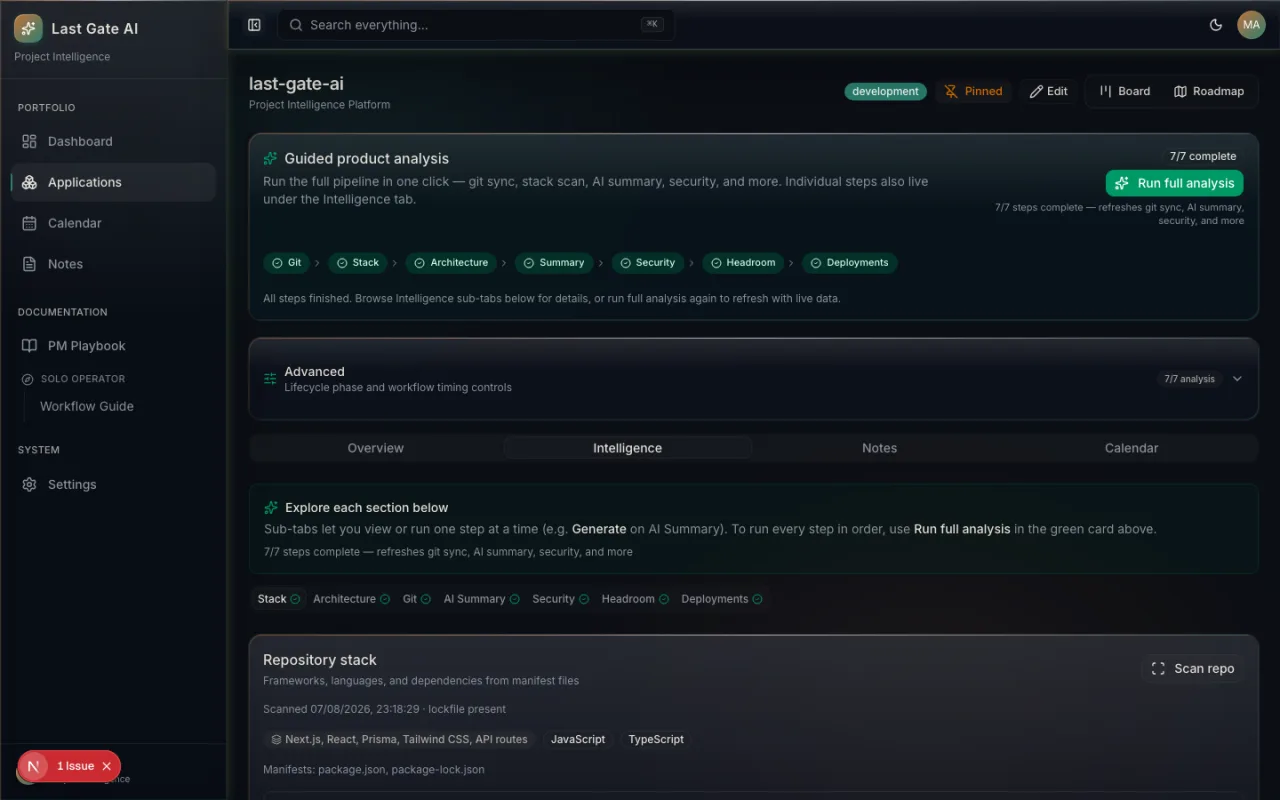Click the sidebar Notes document icon
The width and height of the screenshot is (1280, 800).
click(29, 265)
